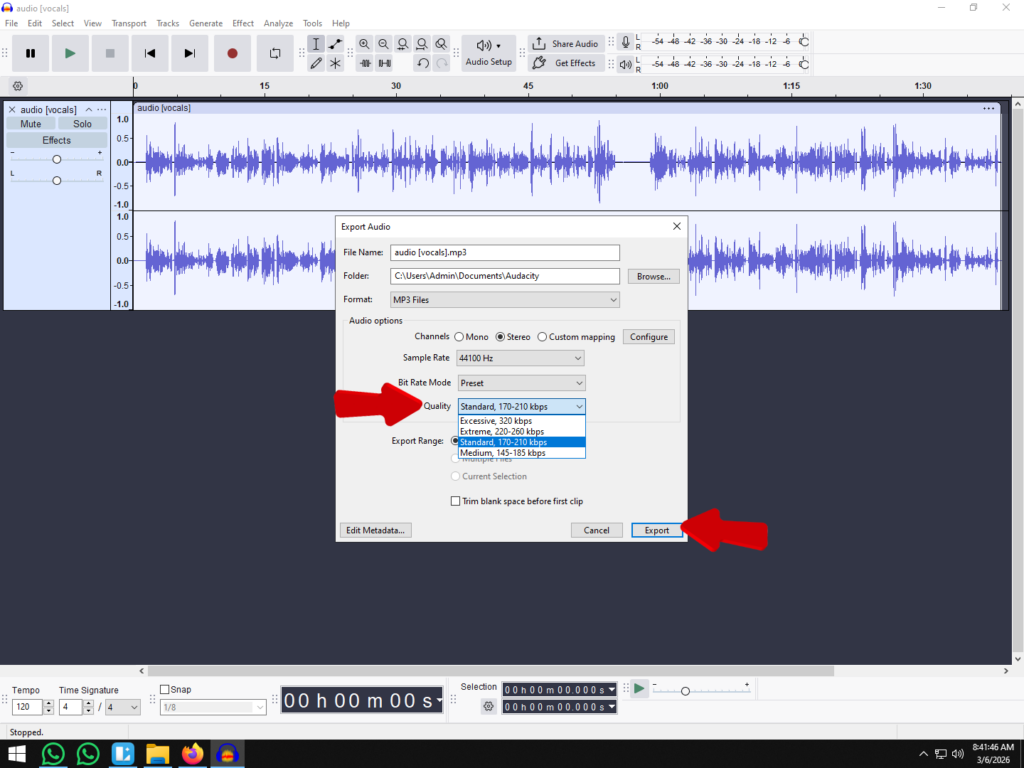Open the Tracks menu
The width and height of the screenshot is (1024, 768).
[168, 23]
